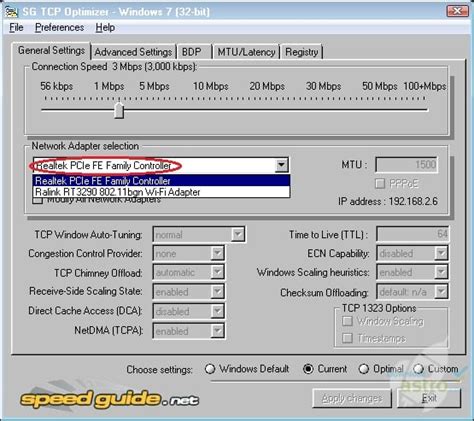Image resolution: width=474 pixels, height=421 pixels.
Task: Click the MTU value field
Action: [406, 165]
